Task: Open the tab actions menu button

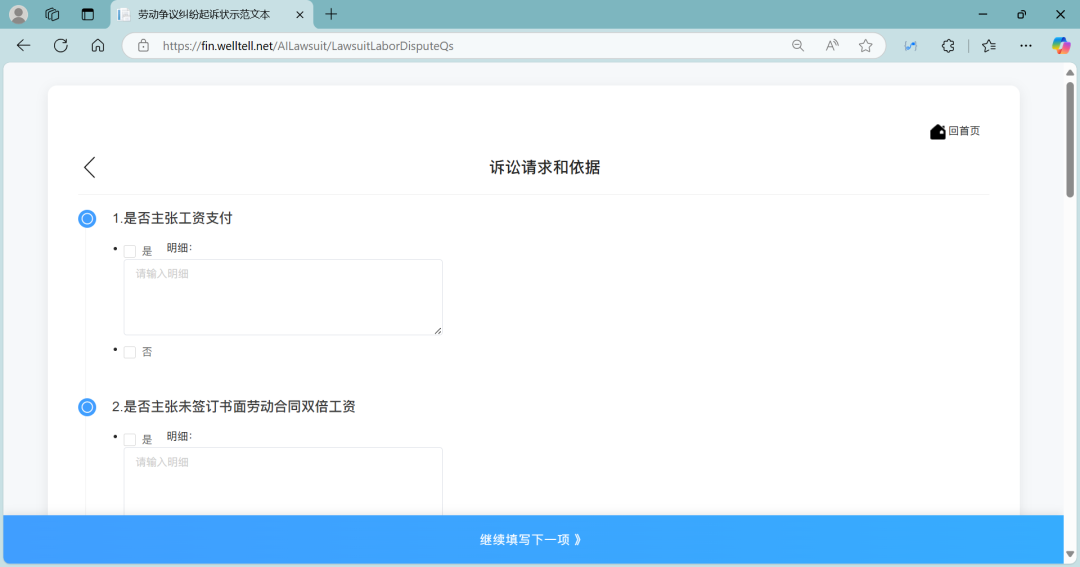Action: click(x=88, y=14)
